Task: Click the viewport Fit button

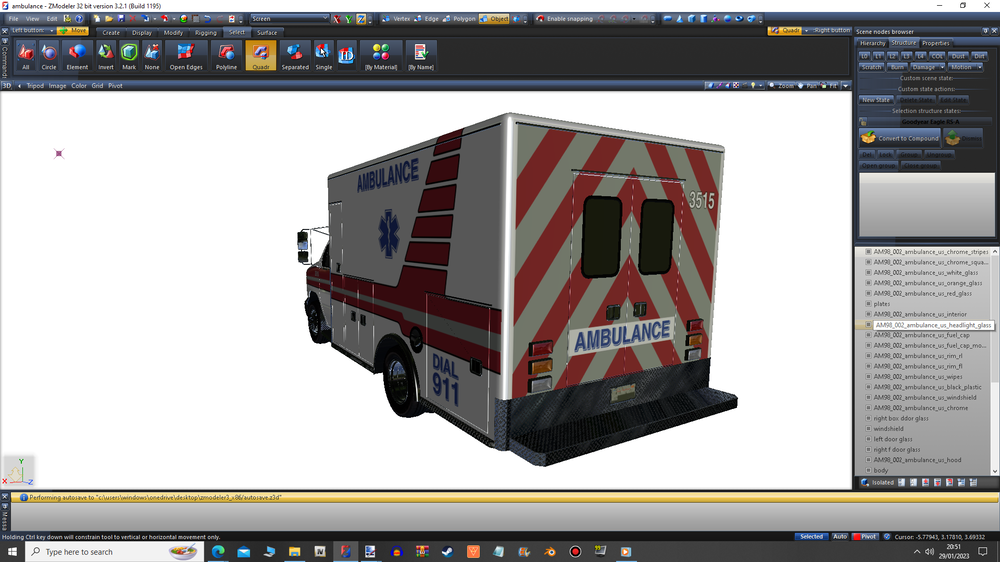Action: pos(829,85)
